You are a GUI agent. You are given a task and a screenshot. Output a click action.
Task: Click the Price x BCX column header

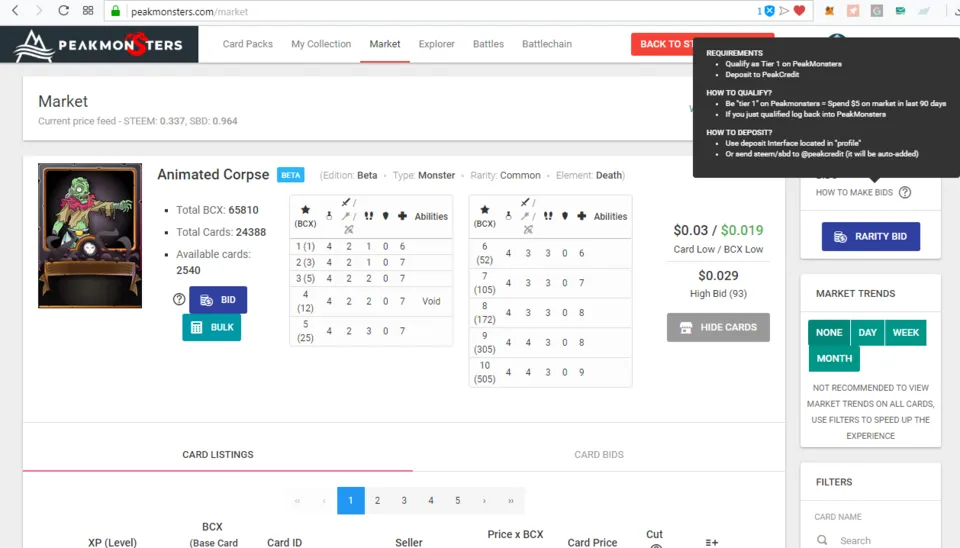coord(515,535)
